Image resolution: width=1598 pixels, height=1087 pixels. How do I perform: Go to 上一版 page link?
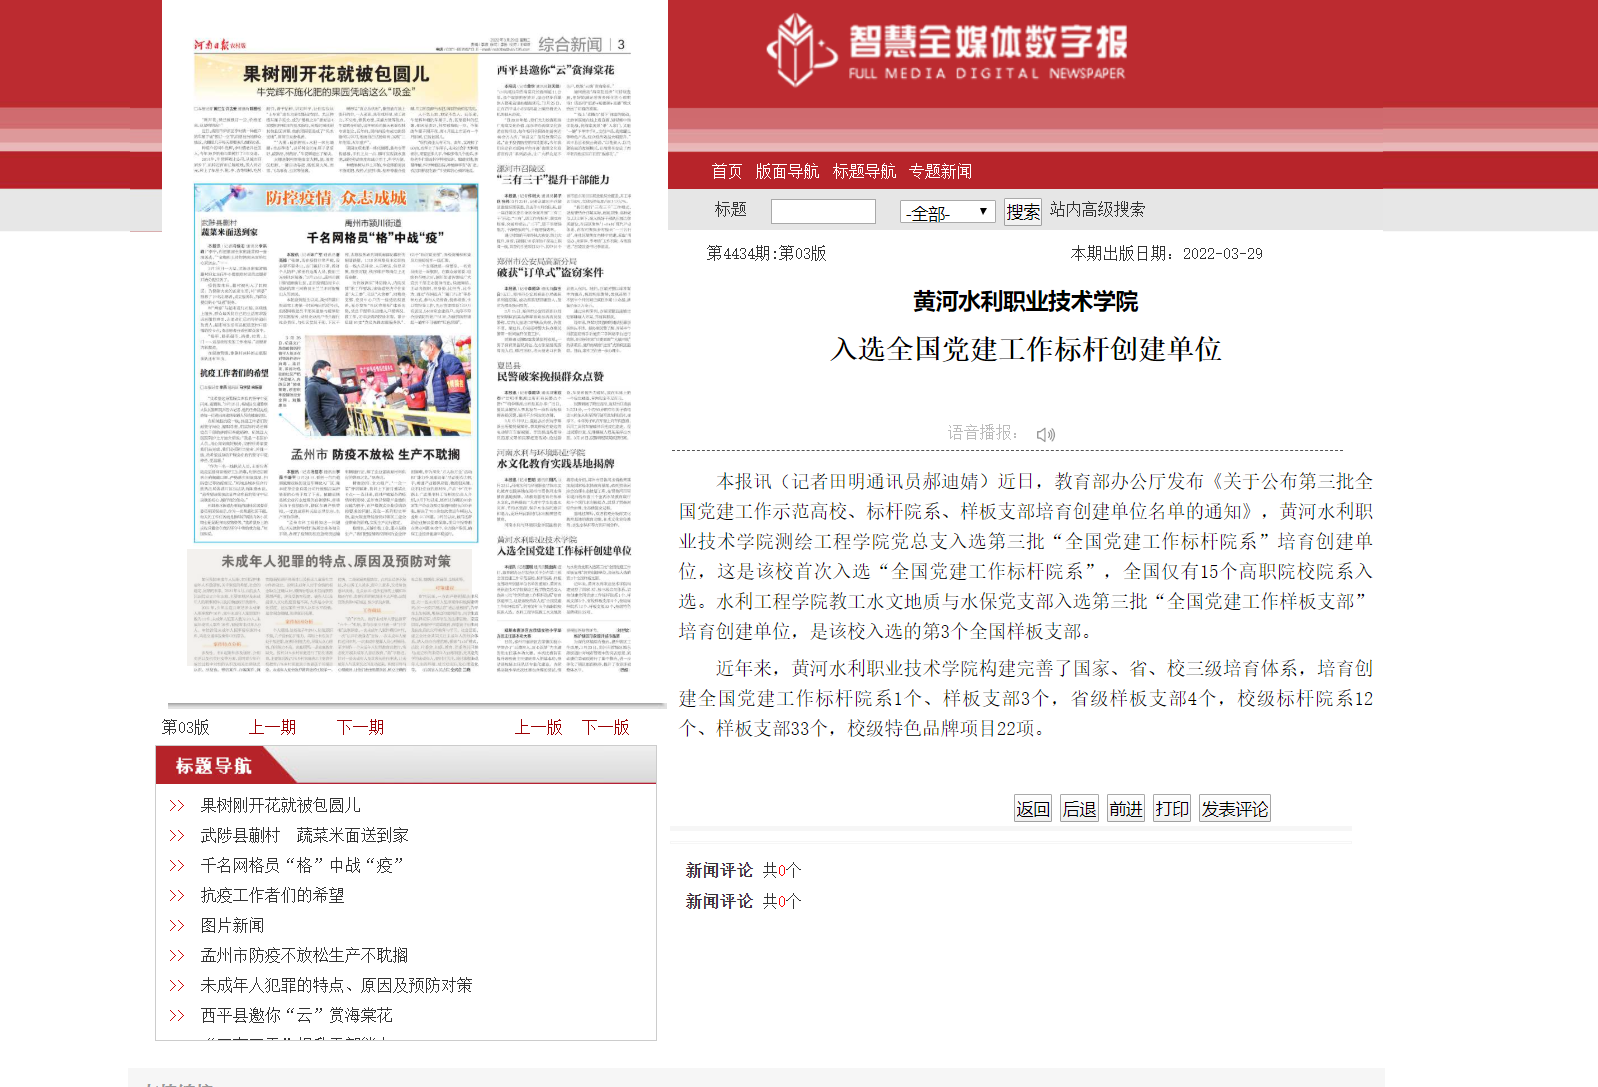pyautogui.click(x=538, y=727)
